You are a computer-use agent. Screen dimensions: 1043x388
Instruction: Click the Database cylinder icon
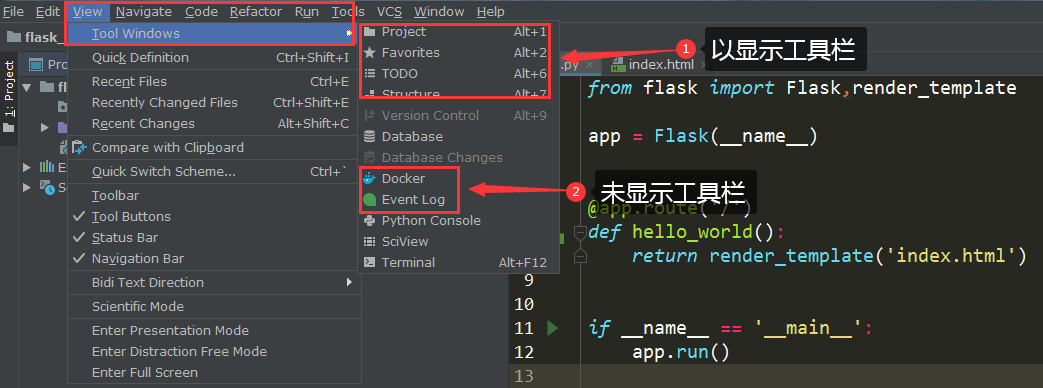369,136
